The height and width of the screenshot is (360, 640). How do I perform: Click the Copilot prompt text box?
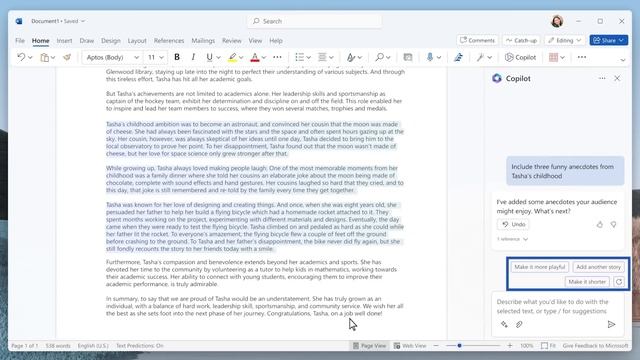[558, 307]
